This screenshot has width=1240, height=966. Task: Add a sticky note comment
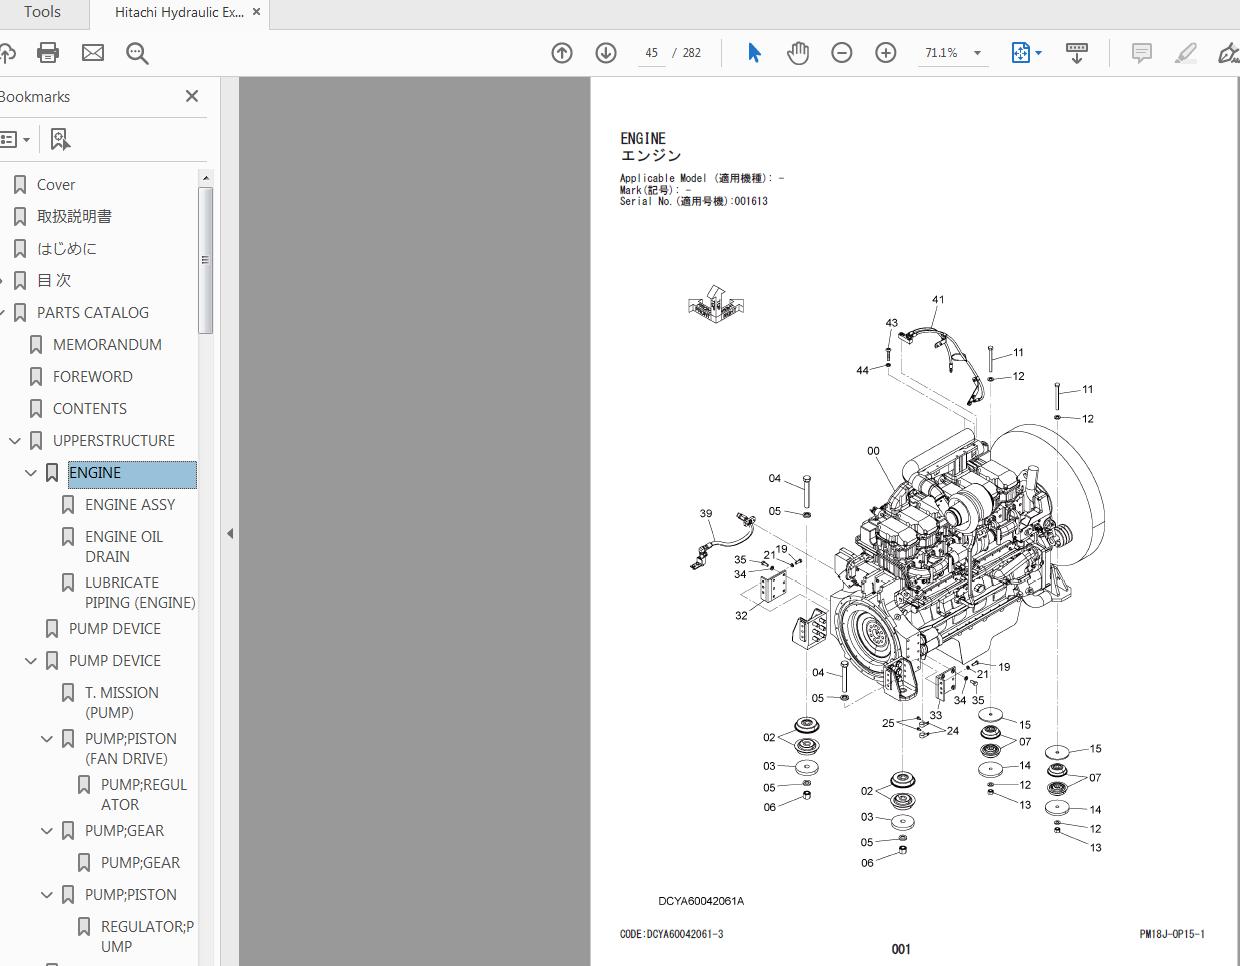click(1141, 53)
